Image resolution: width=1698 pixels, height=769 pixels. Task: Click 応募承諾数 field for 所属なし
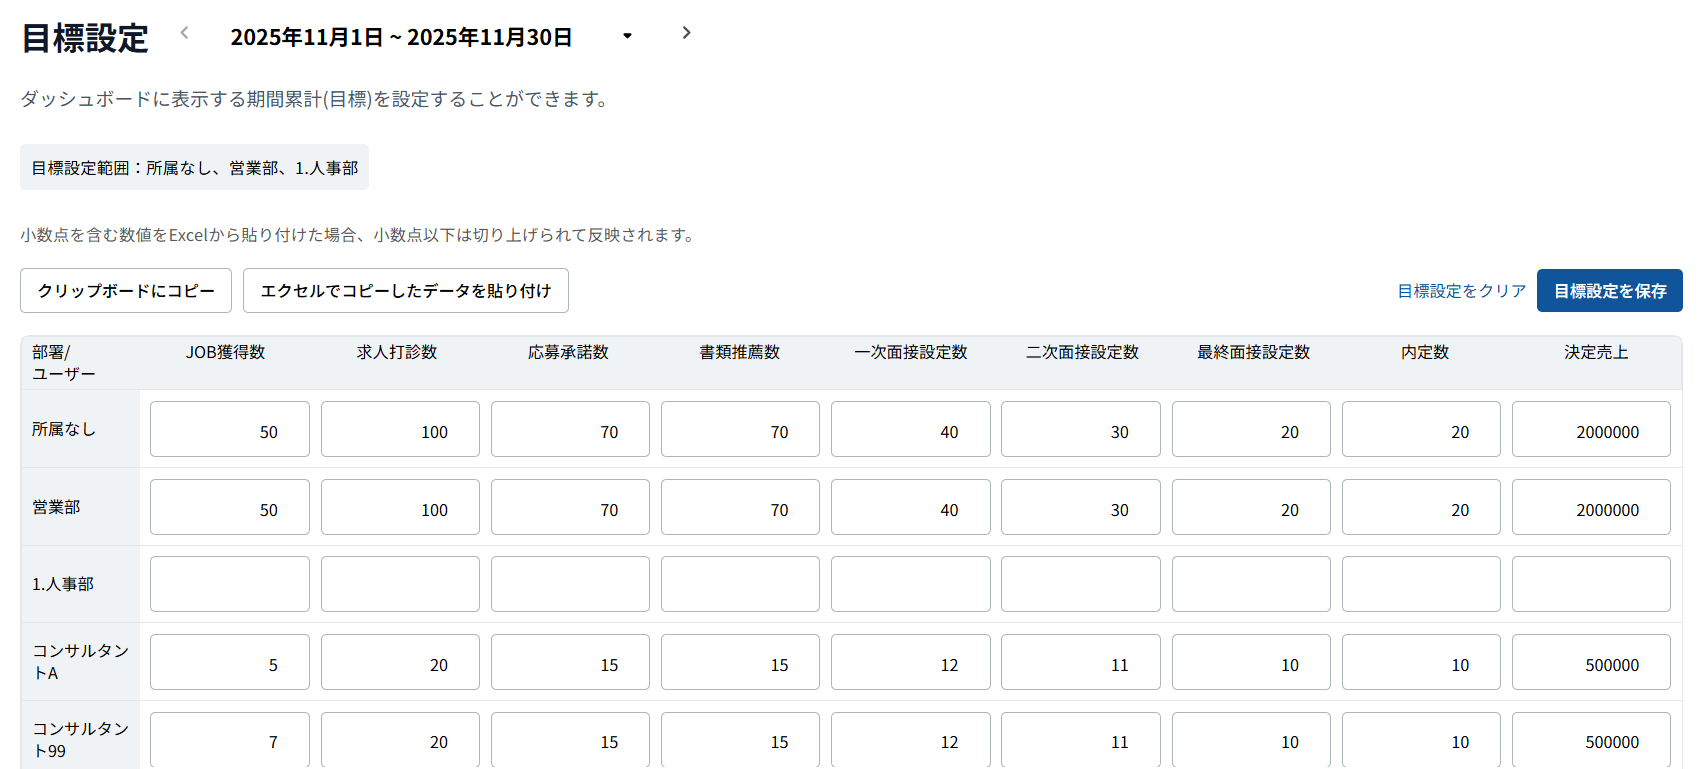pos(570,430)
